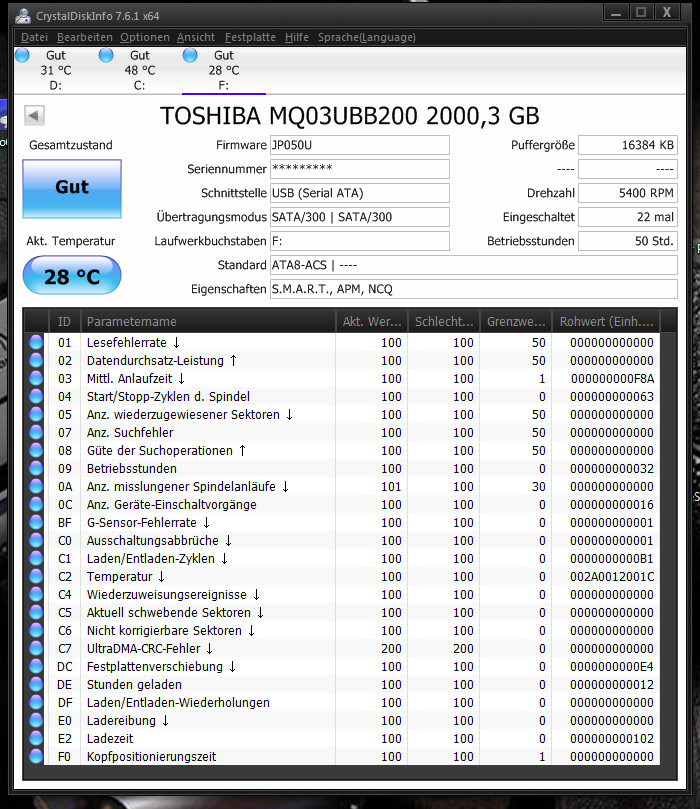This screenshot has height=809, width=700.
Task: Click status orb of Festplattenverschiebung row
Action: (36, 667)
